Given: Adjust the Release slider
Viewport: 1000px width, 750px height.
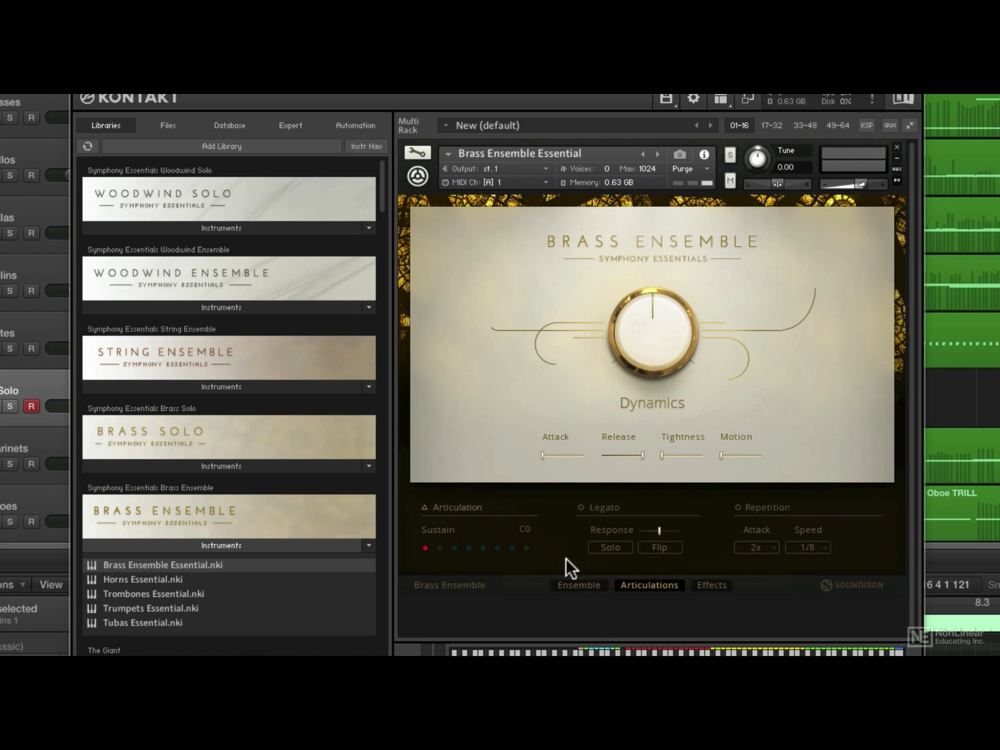Looking at the screenshot, I should point(622,455).
